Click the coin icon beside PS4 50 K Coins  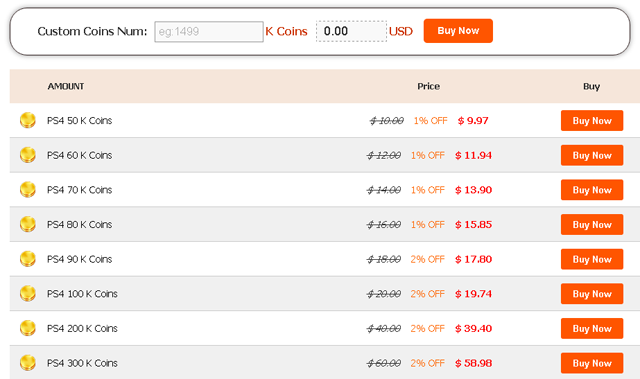[x=28, y=120]
